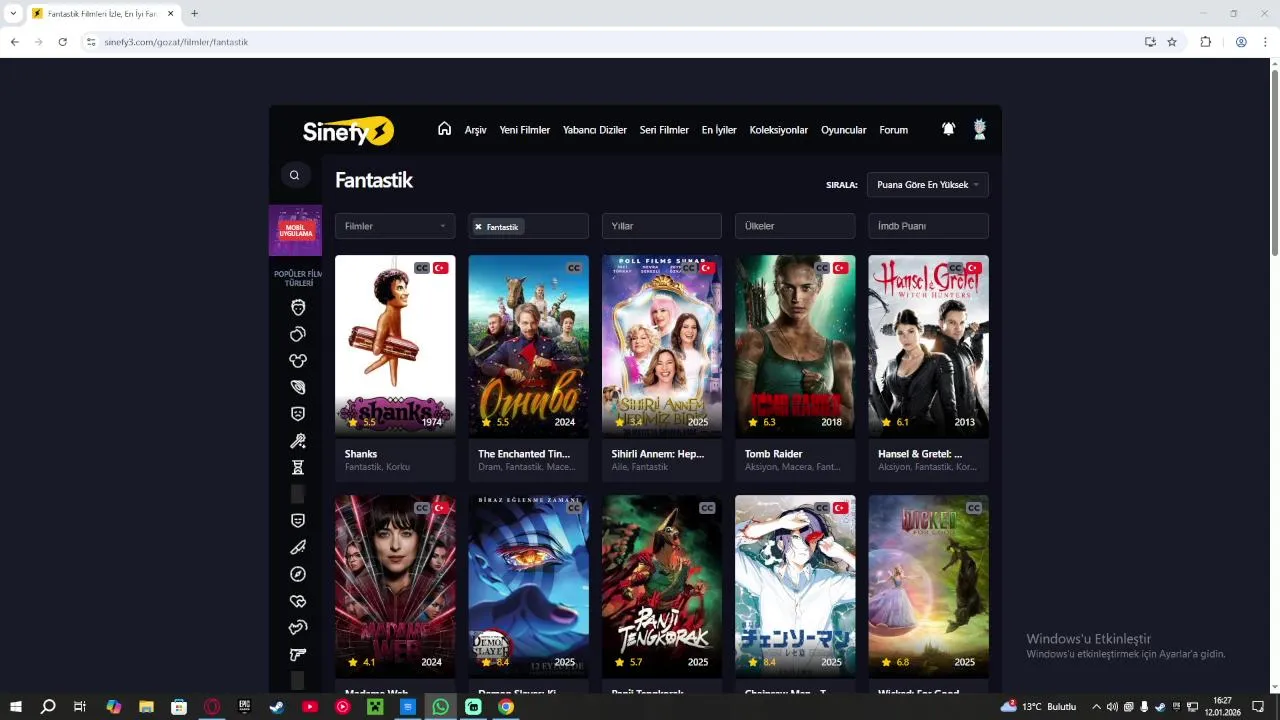Select the smiling mask genre icon
Viewport: 1280px width, 720px height.
(x=297, y=521)
